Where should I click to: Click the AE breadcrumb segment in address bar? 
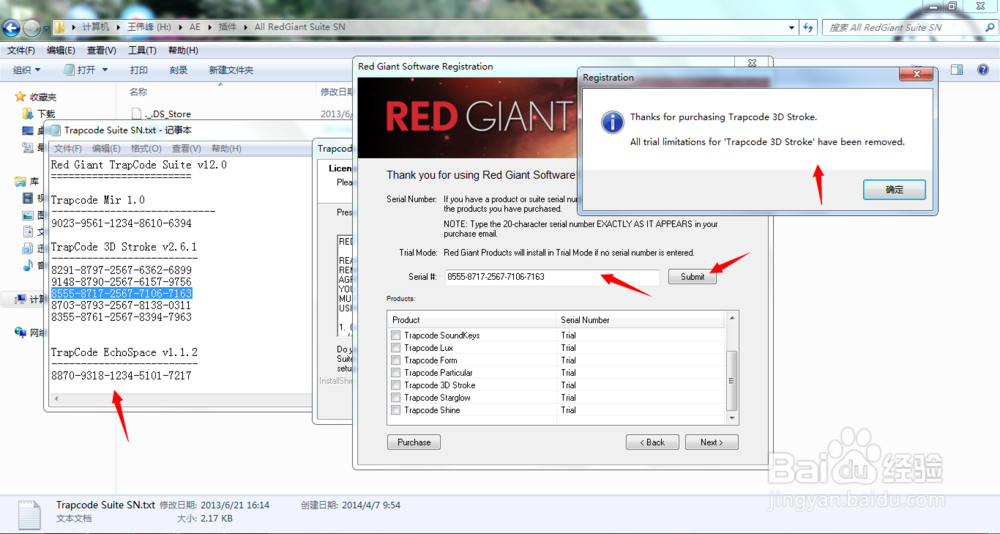click(x=195, y=27)
